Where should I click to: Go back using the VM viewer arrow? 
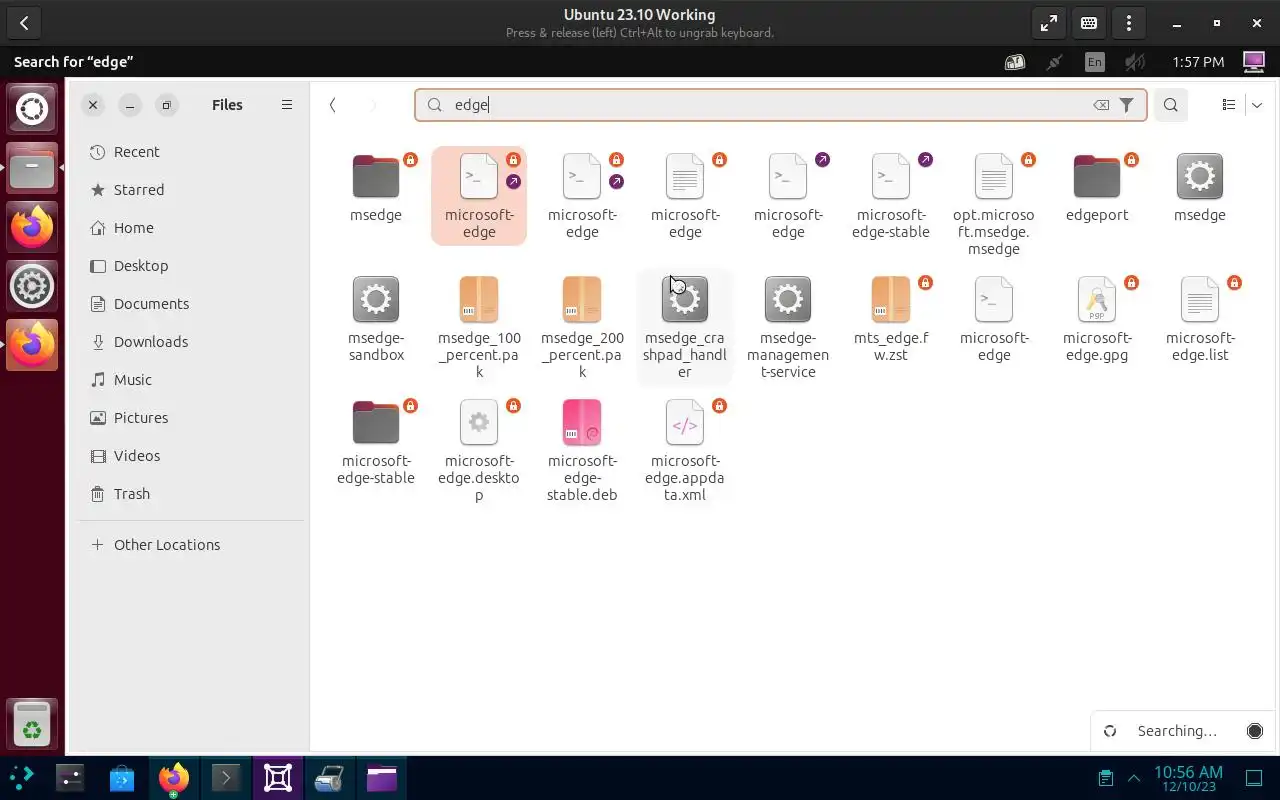24,23
